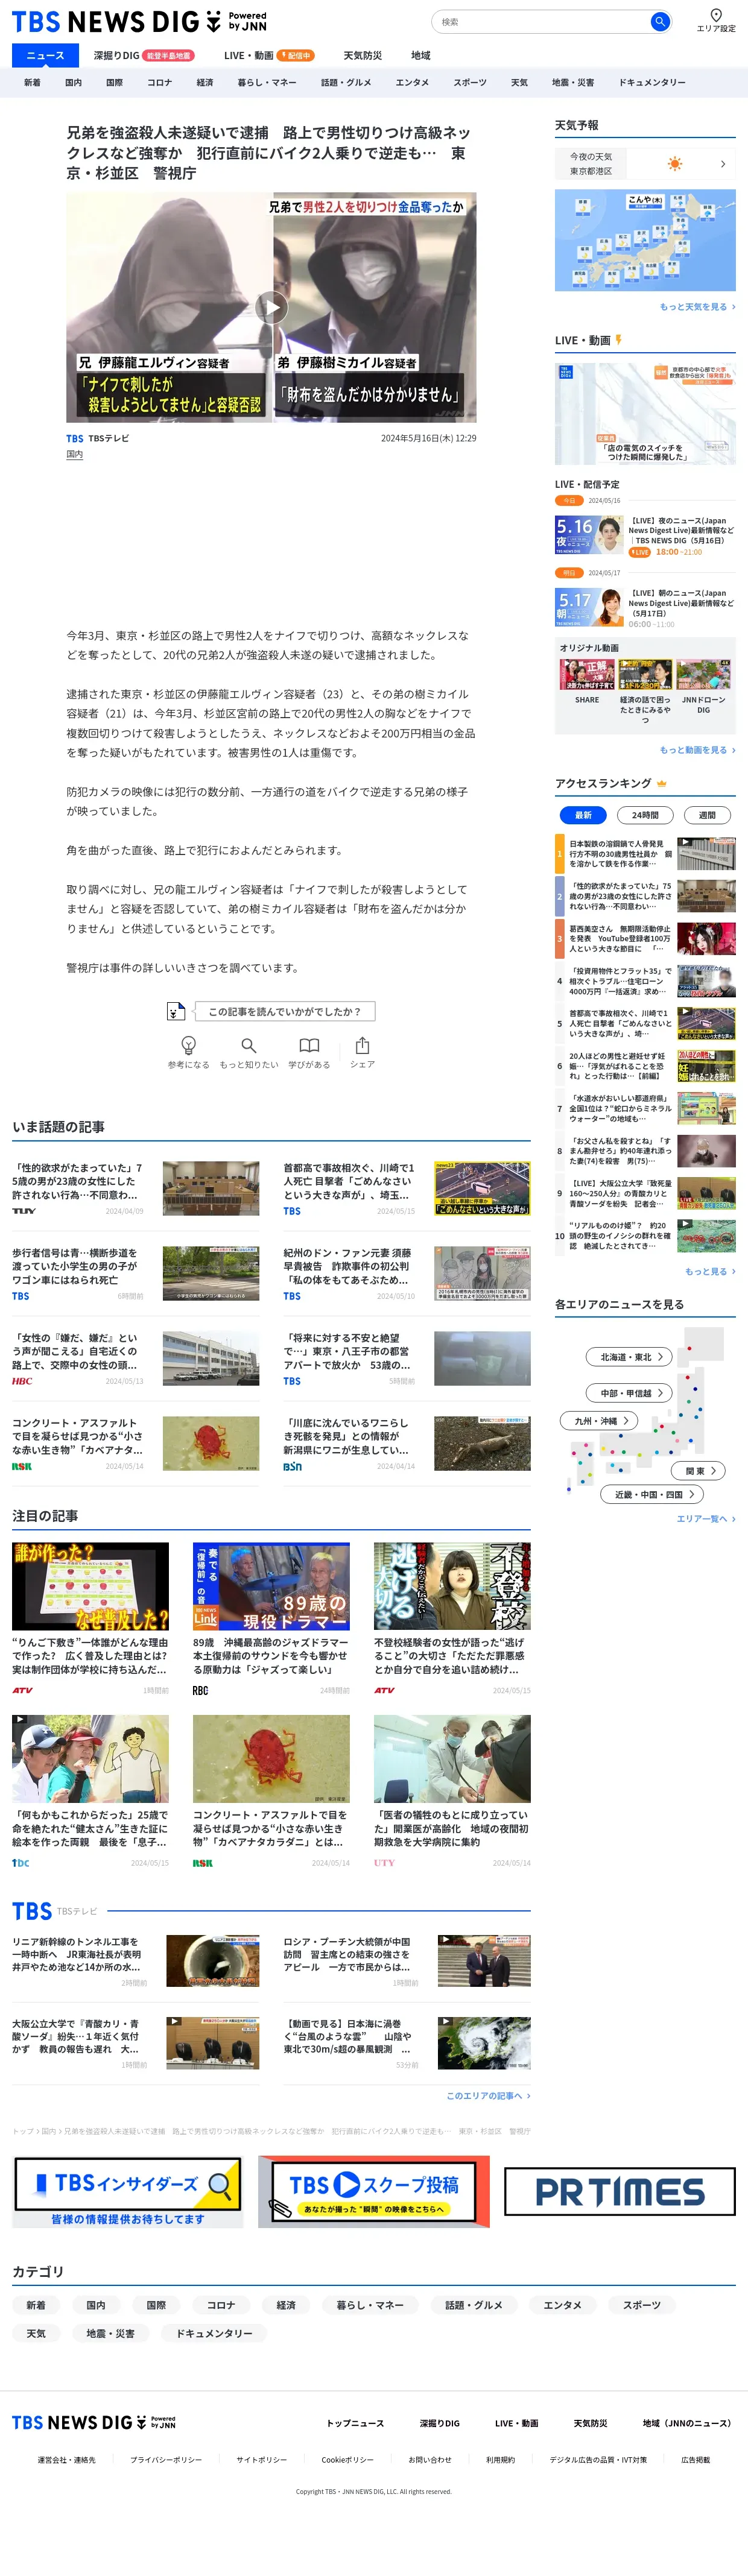Select the 地域 tab
Image resolution: width=748 pixels, height=2576 pixels.
[x=420, y=55]
